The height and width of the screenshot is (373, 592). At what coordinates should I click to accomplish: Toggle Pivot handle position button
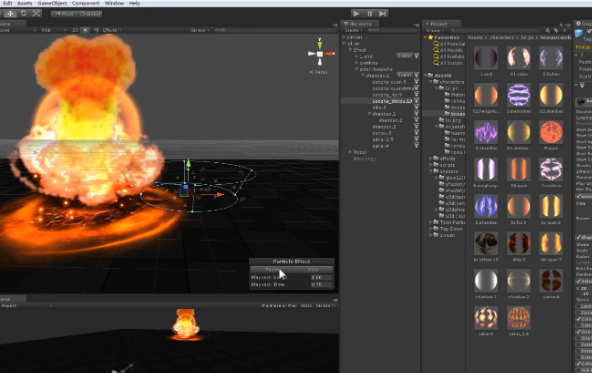click(64, 14)
